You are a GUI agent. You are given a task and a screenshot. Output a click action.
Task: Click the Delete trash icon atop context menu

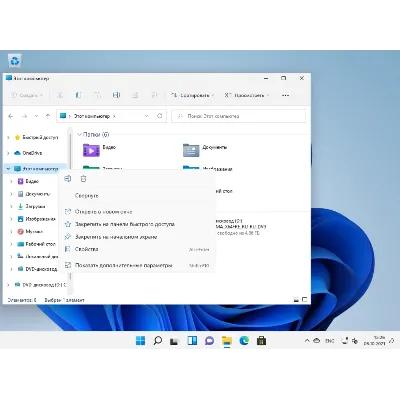[83, 179]
